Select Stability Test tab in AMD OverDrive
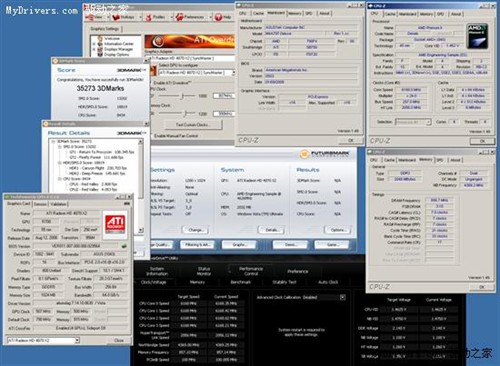The image size is (500, 366). point(284,282)
